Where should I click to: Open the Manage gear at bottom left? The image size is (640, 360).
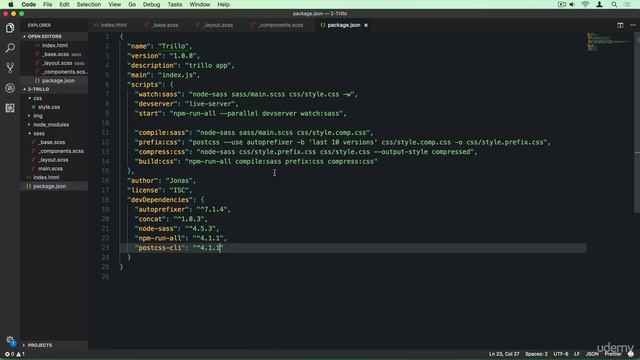[x=10, y=341]
